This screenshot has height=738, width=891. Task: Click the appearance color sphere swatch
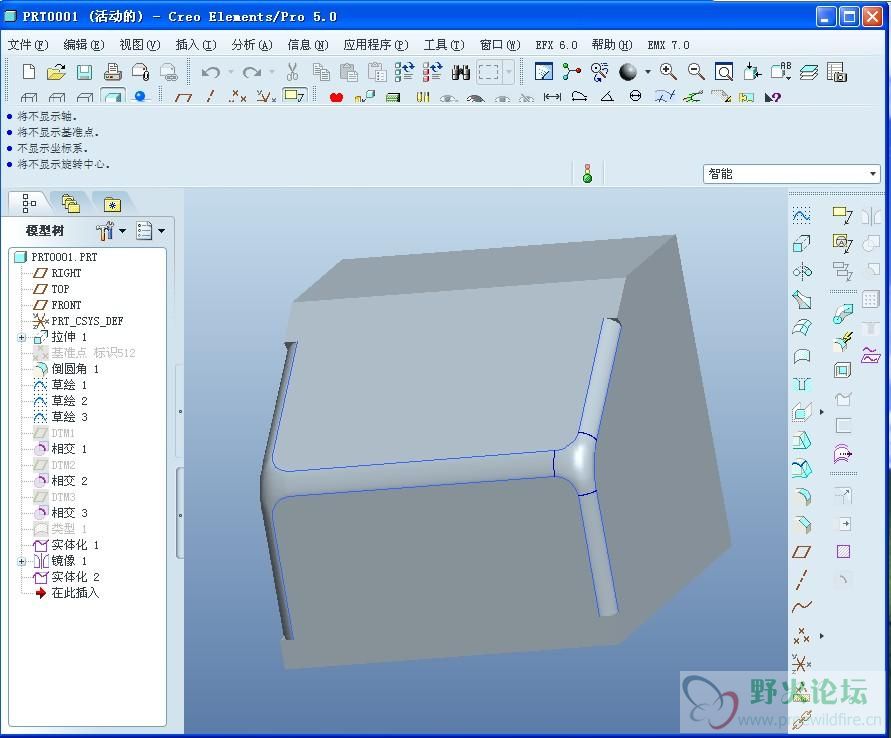(628, 72)
